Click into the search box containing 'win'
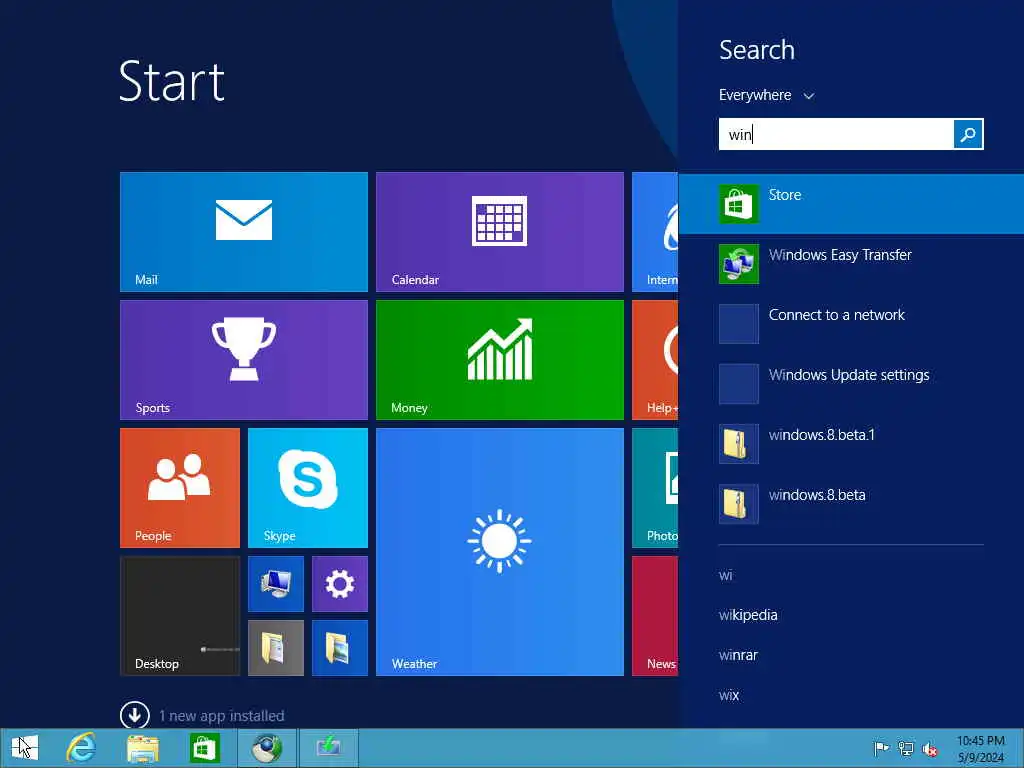Viewport: 1024px width, 768px height. (x=836, y=134)
